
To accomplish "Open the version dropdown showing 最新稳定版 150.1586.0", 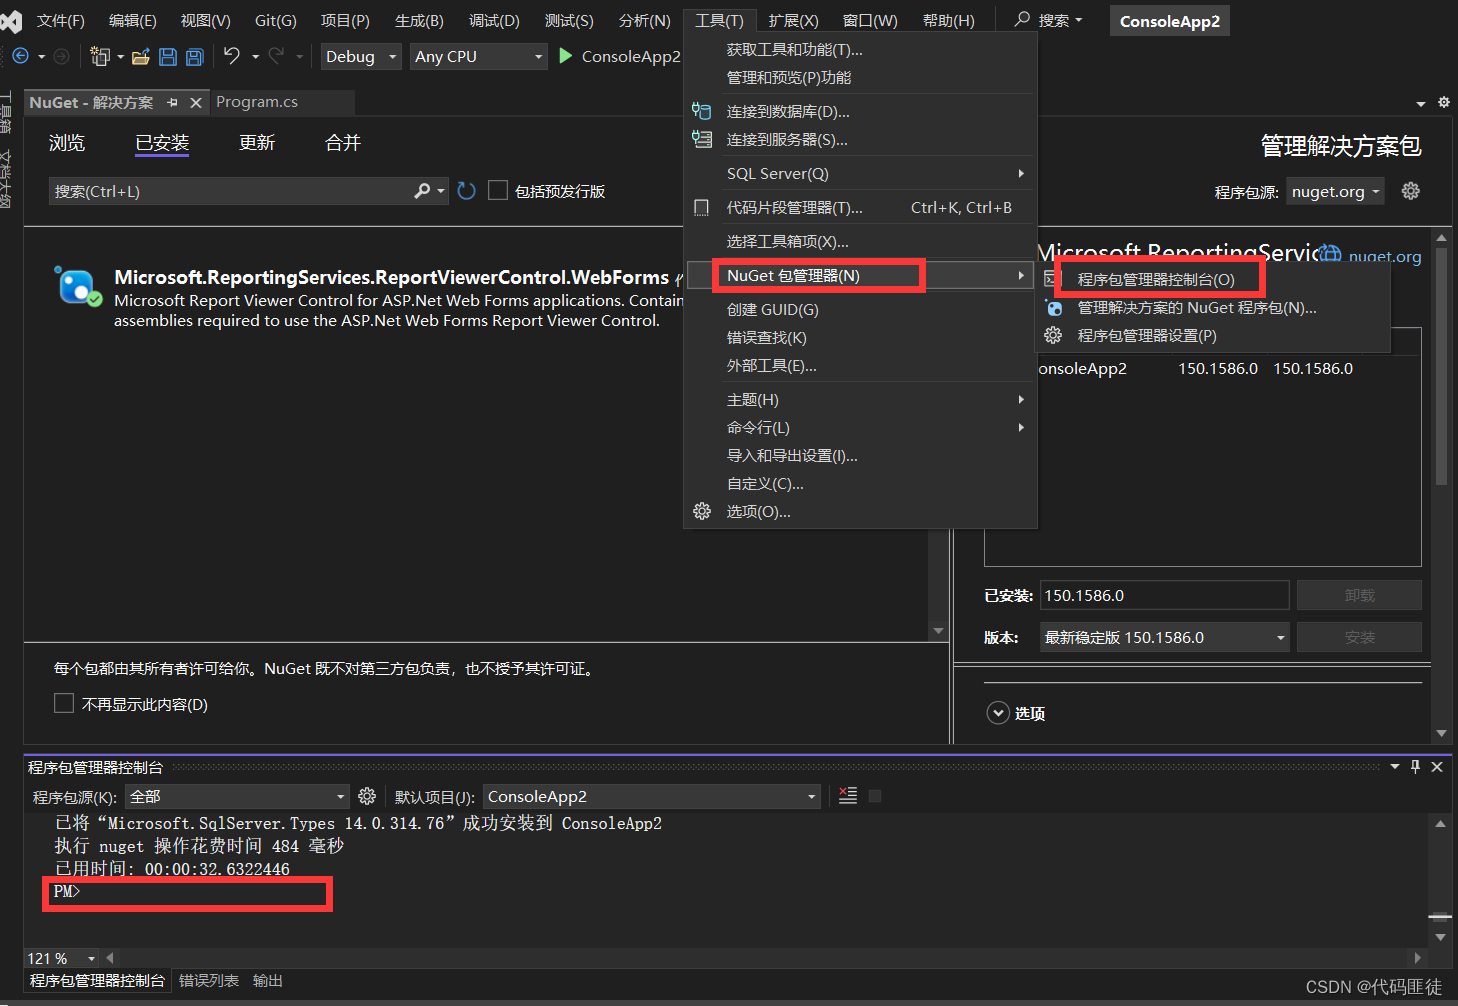I will pos(1165,637).
